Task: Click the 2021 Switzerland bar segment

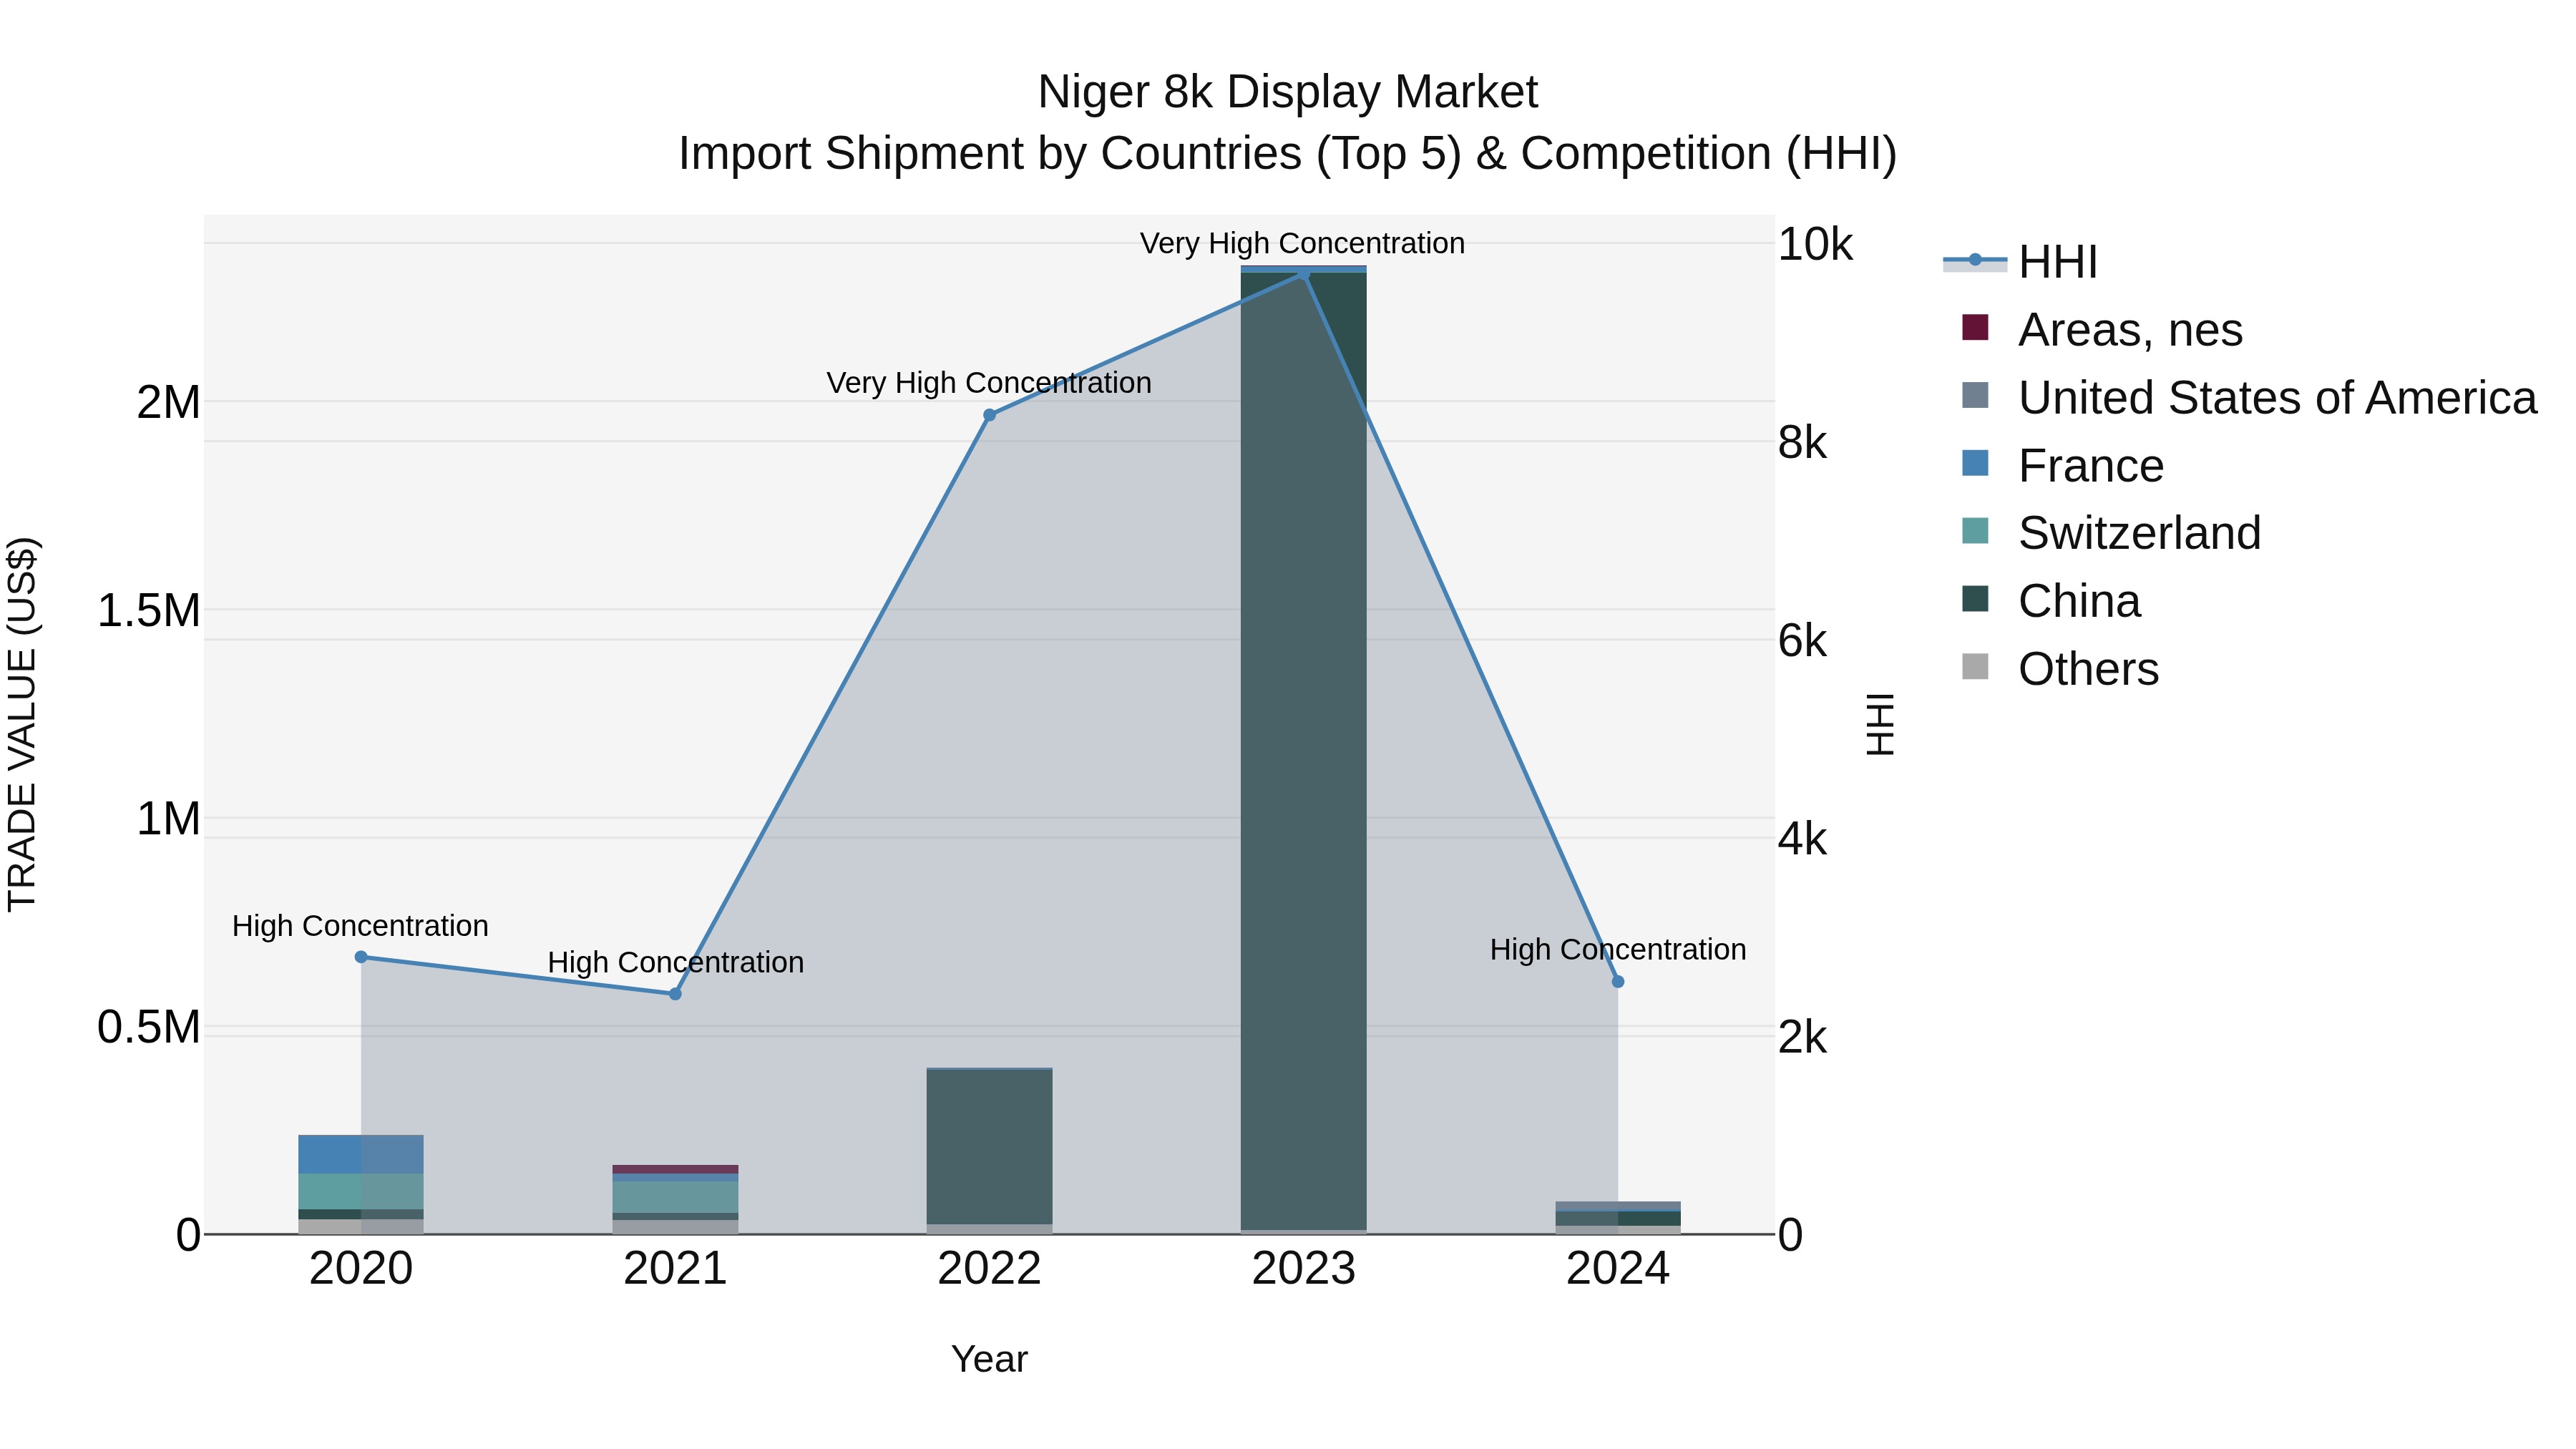Action: click(675, 1197)
